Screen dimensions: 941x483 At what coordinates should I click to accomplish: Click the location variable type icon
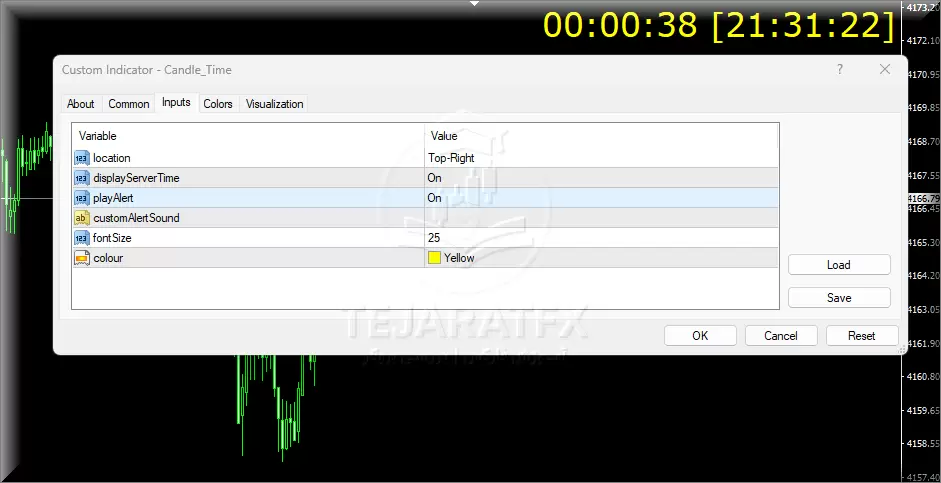(81, 158)
